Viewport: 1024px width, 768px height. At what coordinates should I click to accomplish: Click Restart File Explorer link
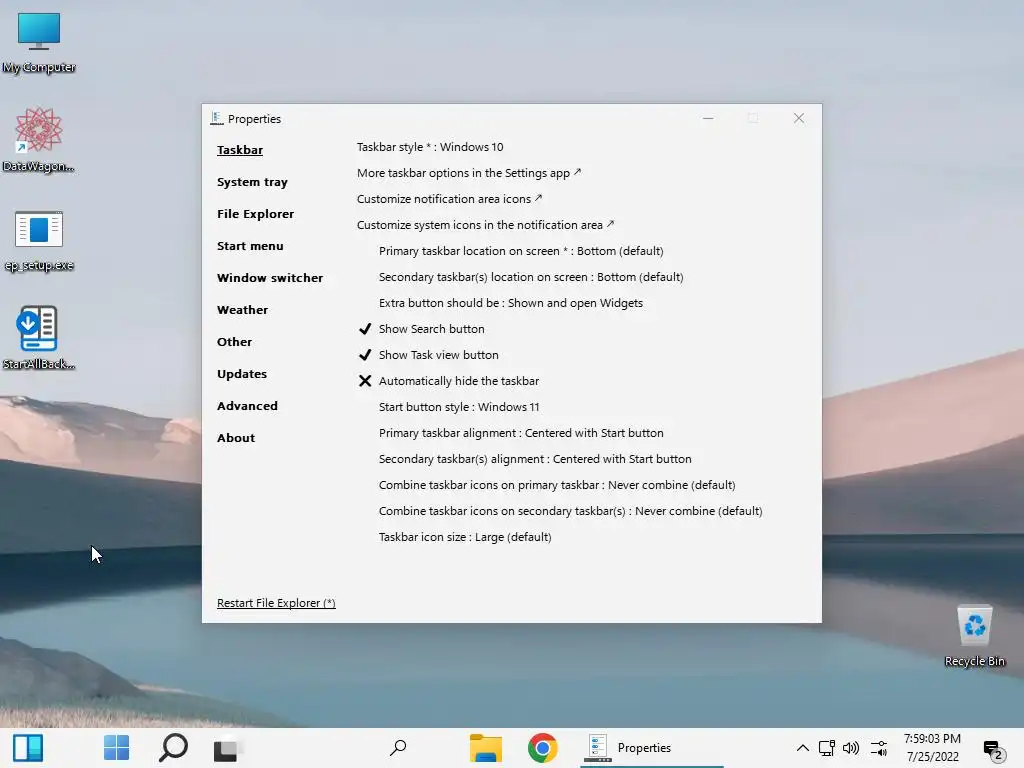click(276, 603)
